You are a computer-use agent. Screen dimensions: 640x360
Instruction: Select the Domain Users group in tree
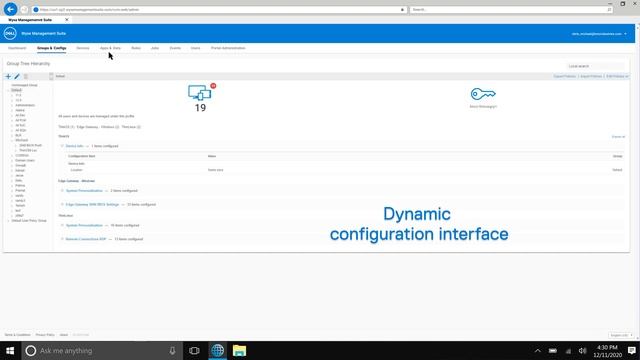pyautogui.click(x=25, y=160)
